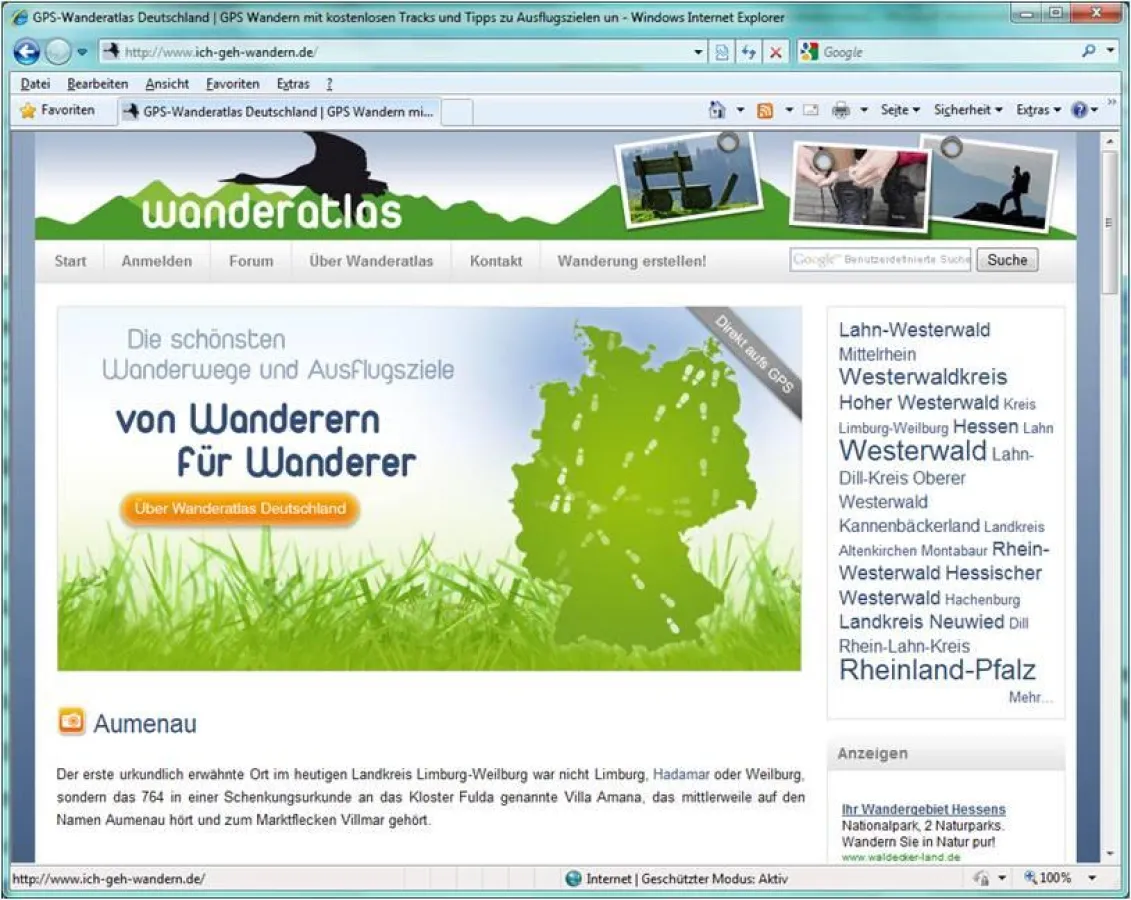Click inside the Google custom search field
The image size is (1131, 900).
pyautogui.click(x=880, y=260)
